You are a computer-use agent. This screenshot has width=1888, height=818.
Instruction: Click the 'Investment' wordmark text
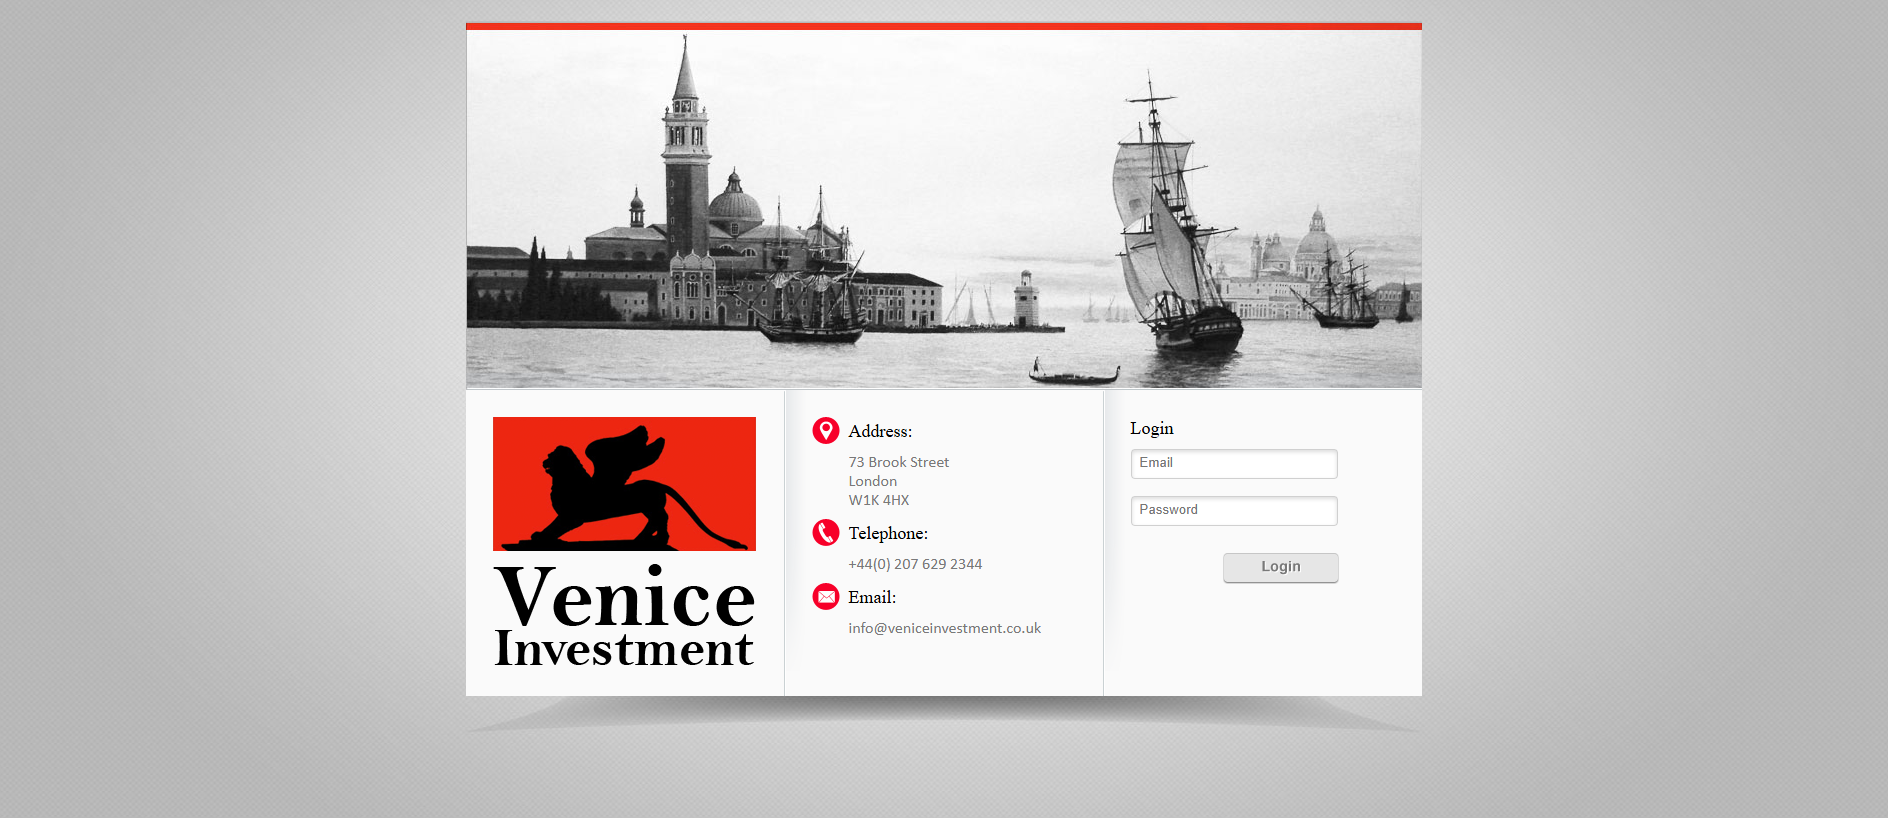624,648
